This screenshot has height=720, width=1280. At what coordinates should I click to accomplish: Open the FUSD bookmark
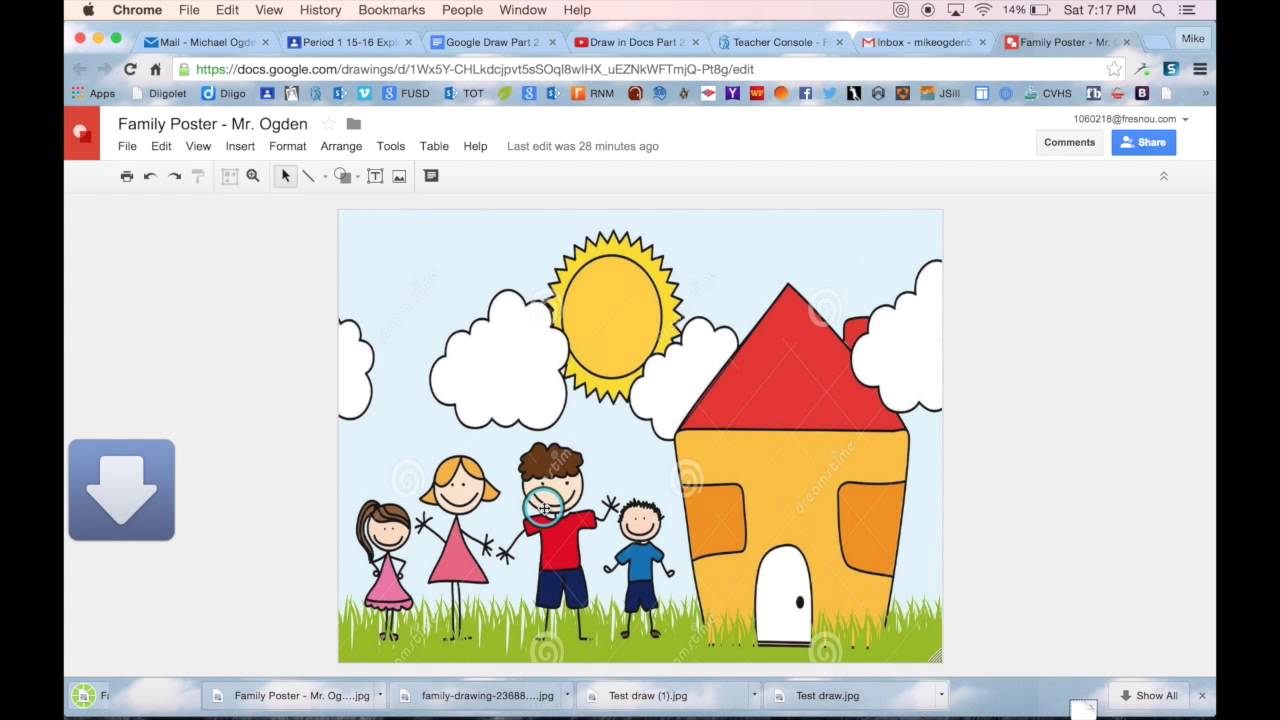tap(406, 93)
